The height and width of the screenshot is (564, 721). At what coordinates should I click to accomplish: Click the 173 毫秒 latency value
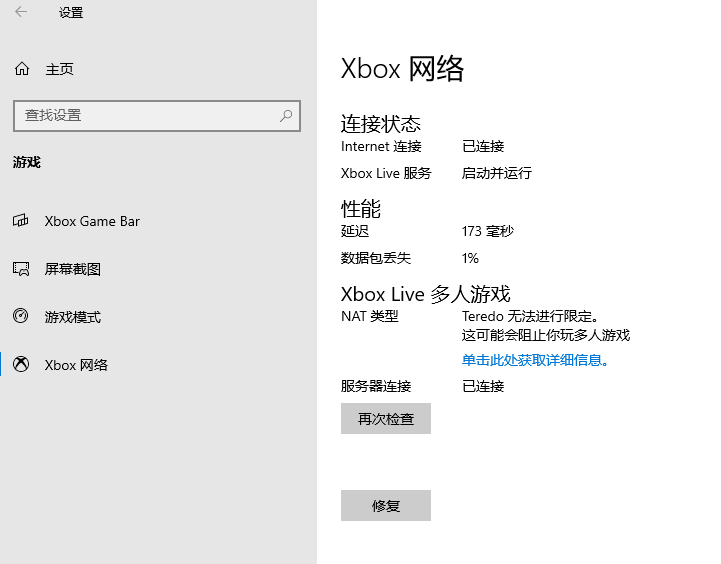coord(487,231)
